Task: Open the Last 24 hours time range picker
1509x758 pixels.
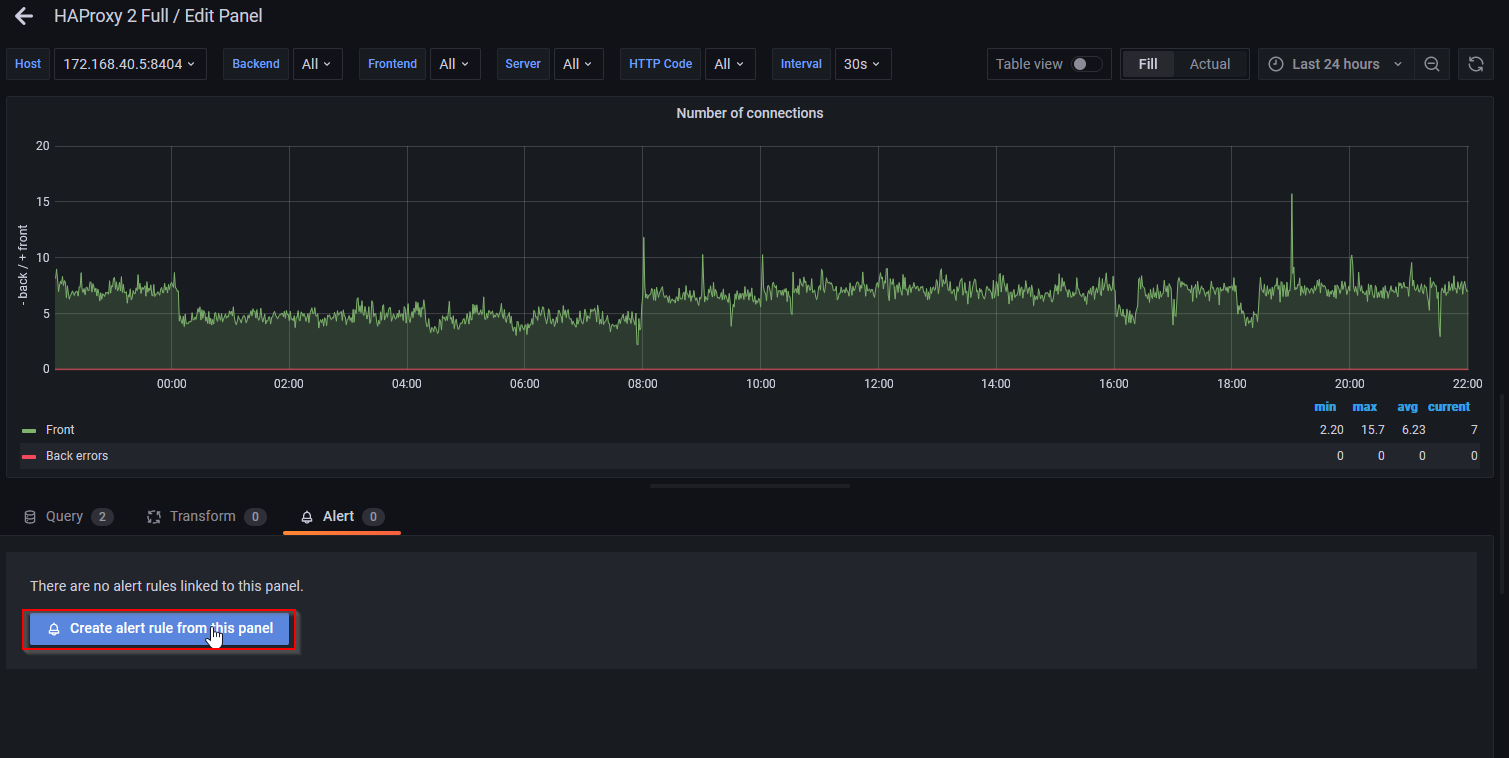Action: (1336, 64)
